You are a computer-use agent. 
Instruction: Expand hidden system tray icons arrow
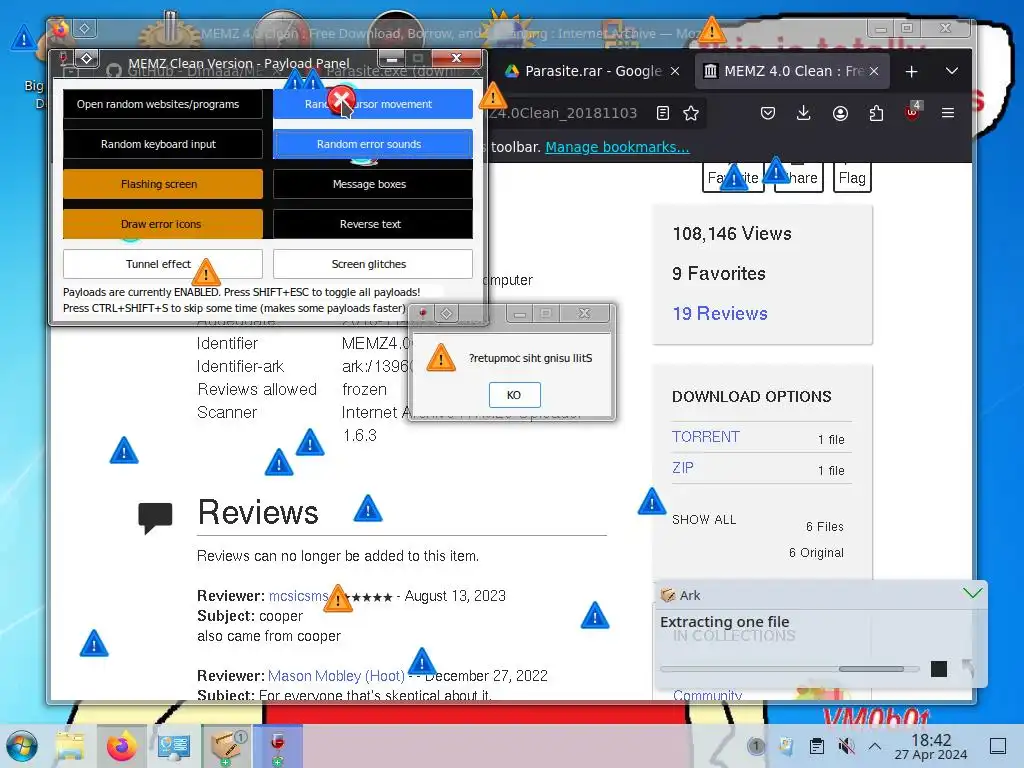[x=875, y=746]
